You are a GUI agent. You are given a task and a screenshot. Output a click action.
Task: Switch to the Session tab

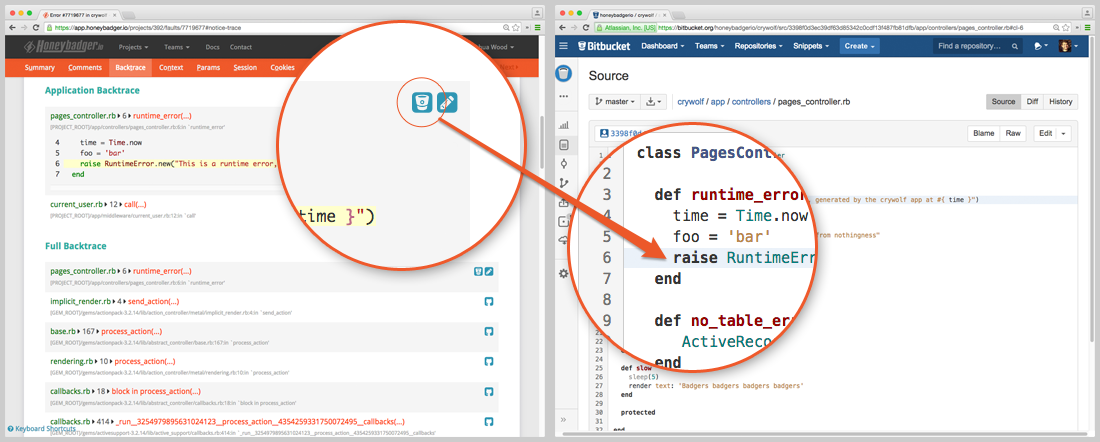[x=246, y=67]
